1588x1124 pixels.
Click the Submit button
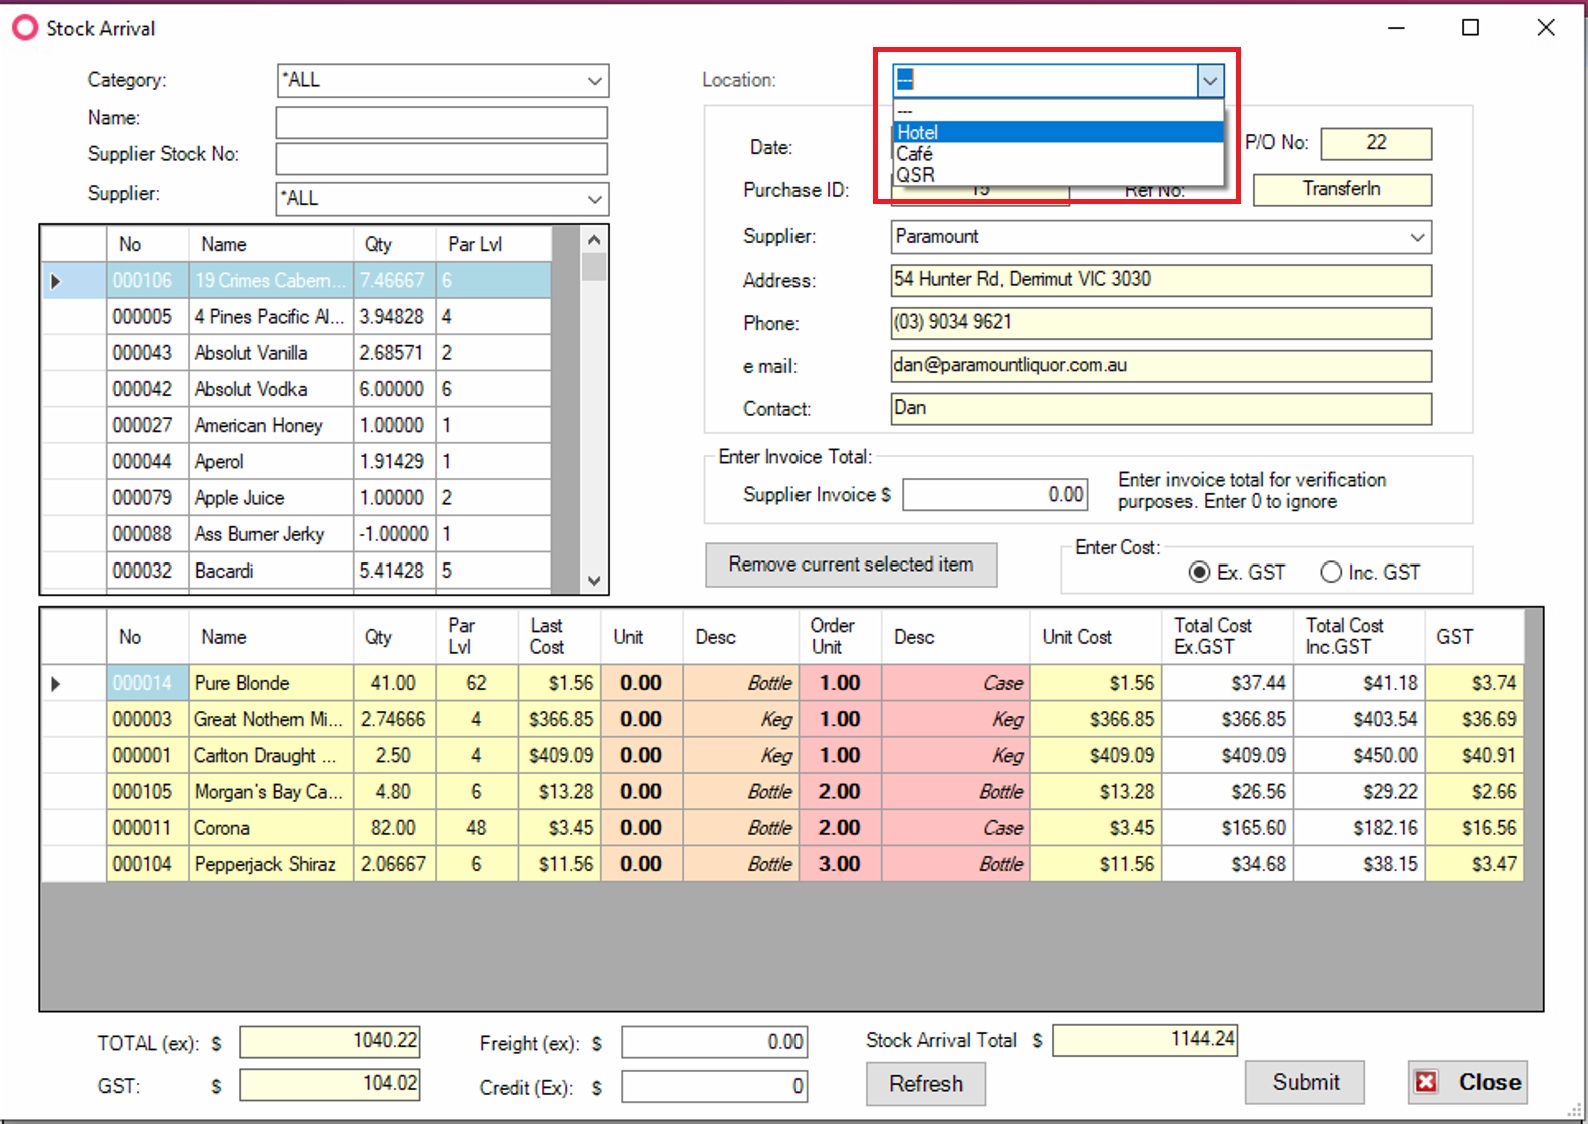[x=1305, y=1082]
